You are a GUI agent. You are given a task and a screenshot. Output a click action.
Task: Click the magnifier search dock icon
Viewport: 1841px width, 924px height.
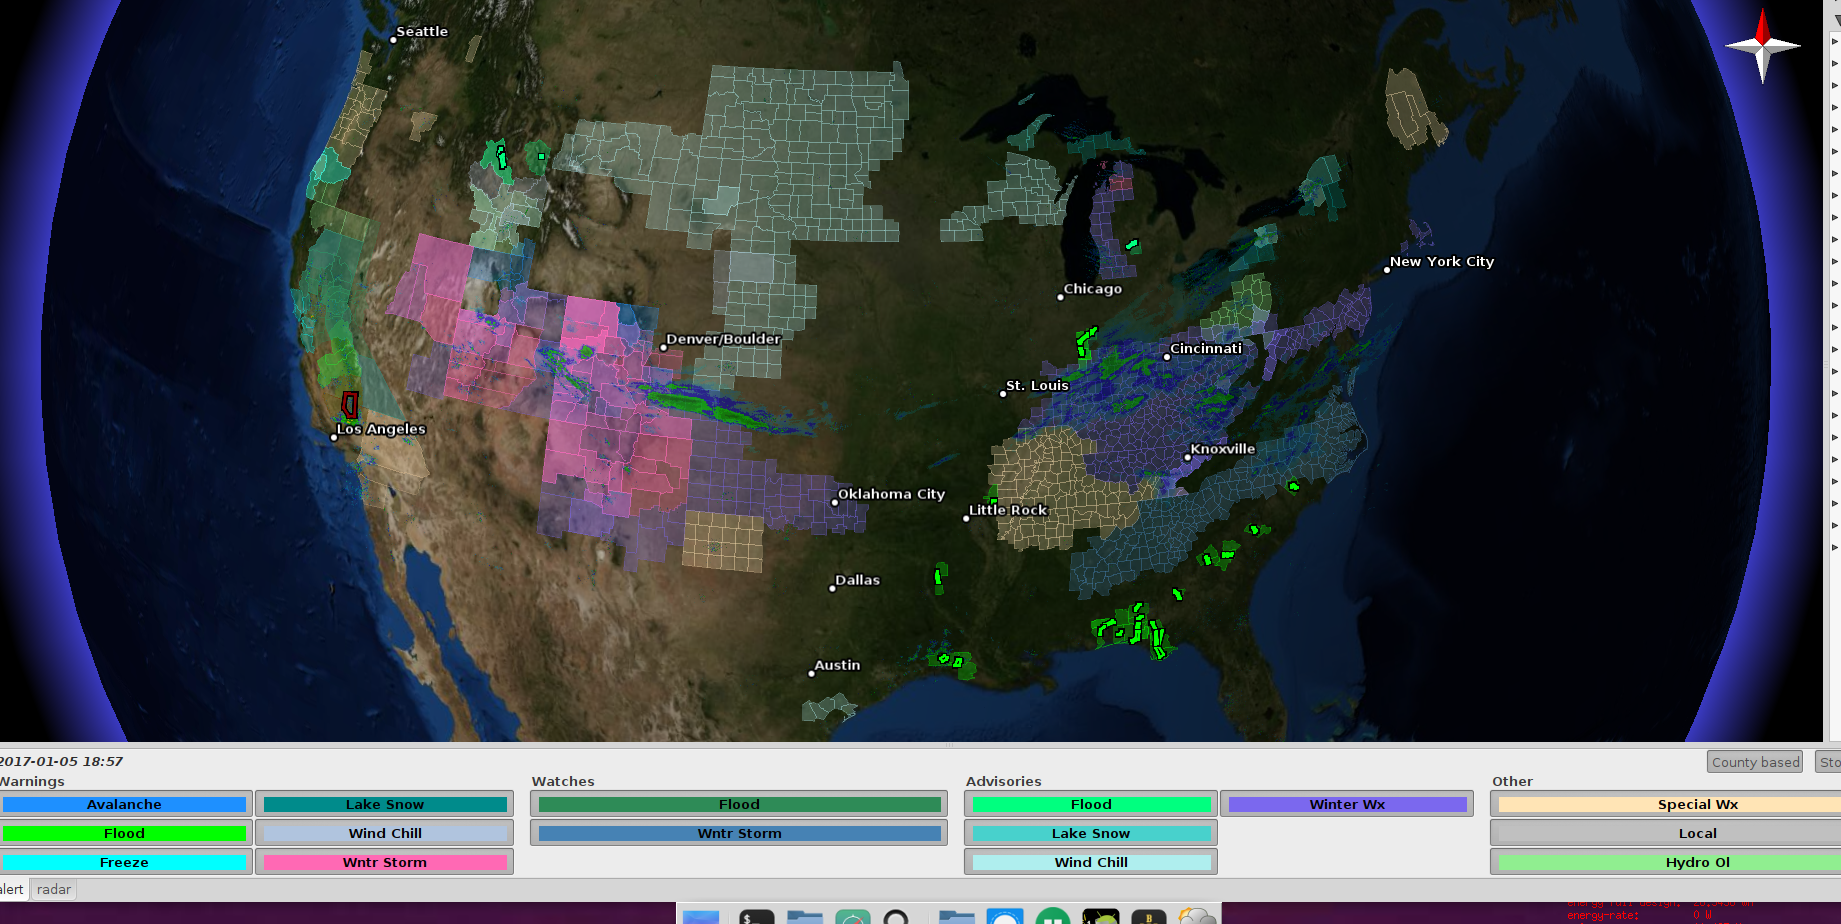pyautogui.click(x=897, y=917)
